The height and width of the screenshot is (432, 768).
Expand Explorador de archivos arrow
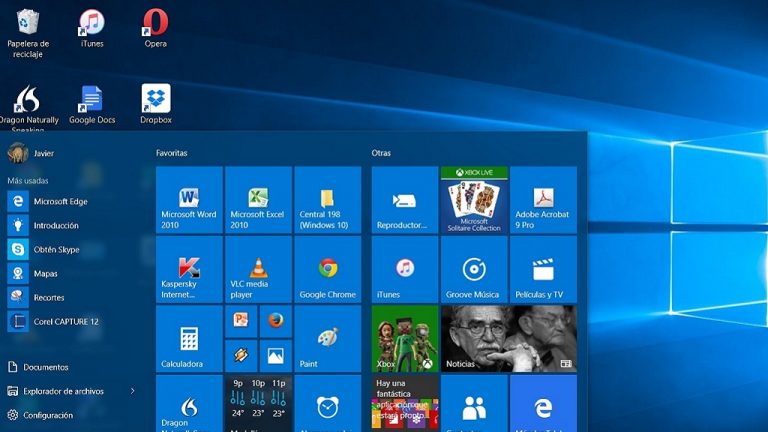point(132,391)
